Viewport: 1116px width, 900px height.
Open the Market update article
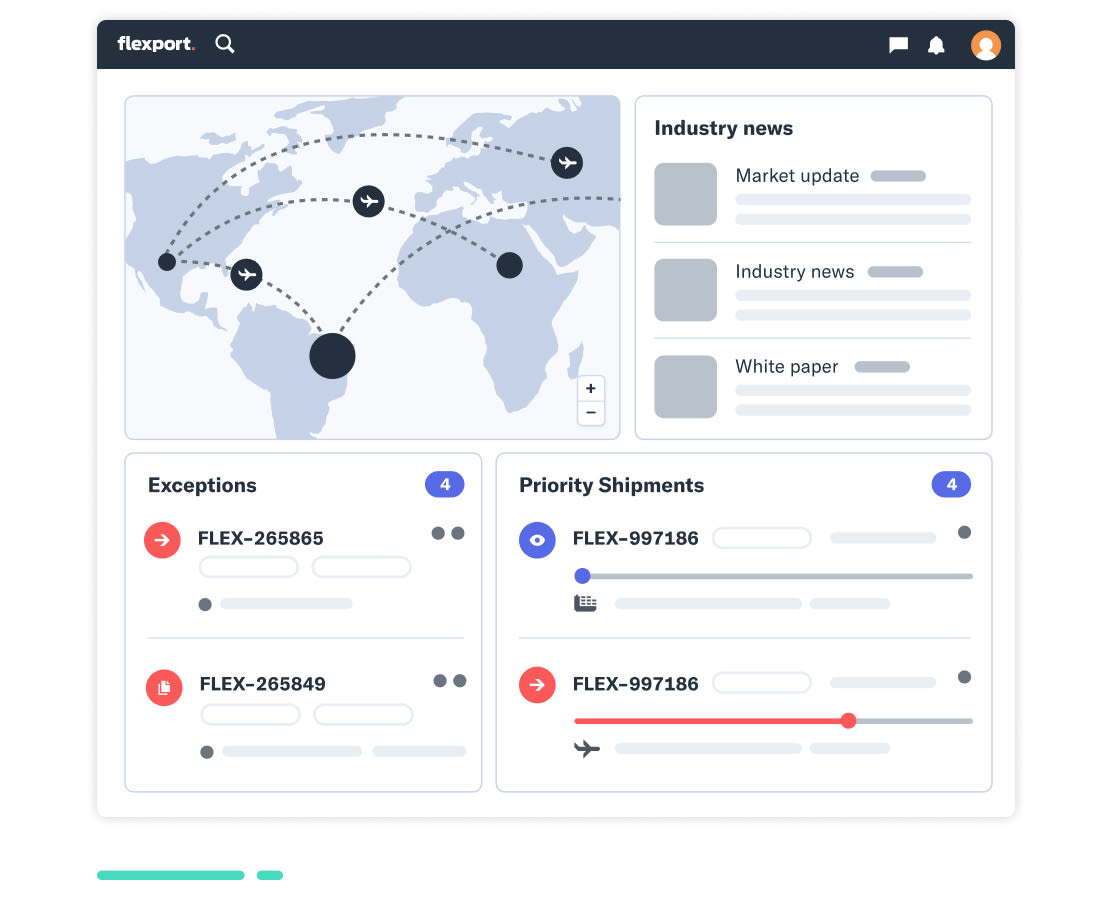point(797,176)
